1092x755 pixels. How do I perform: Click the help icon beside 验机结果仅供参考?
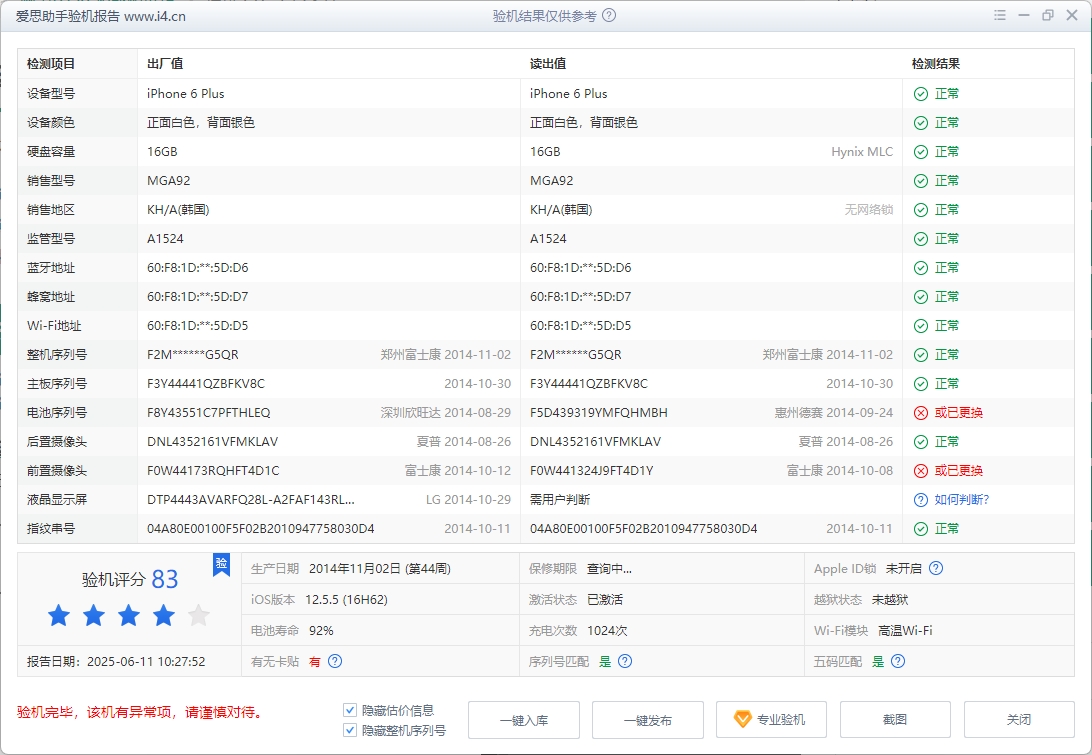(609, 15)
